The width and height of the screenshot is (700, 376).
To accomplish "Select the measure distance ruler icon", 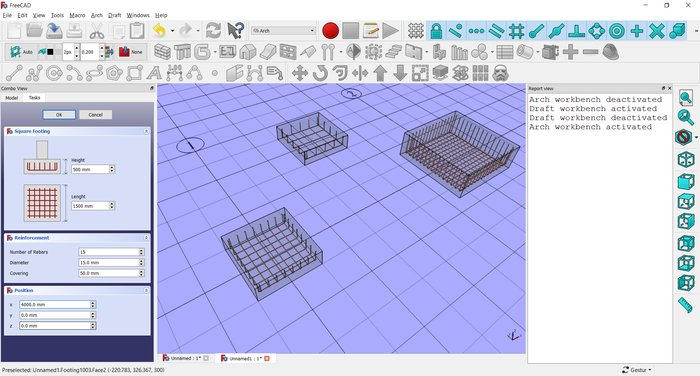I will coord(685,305).
